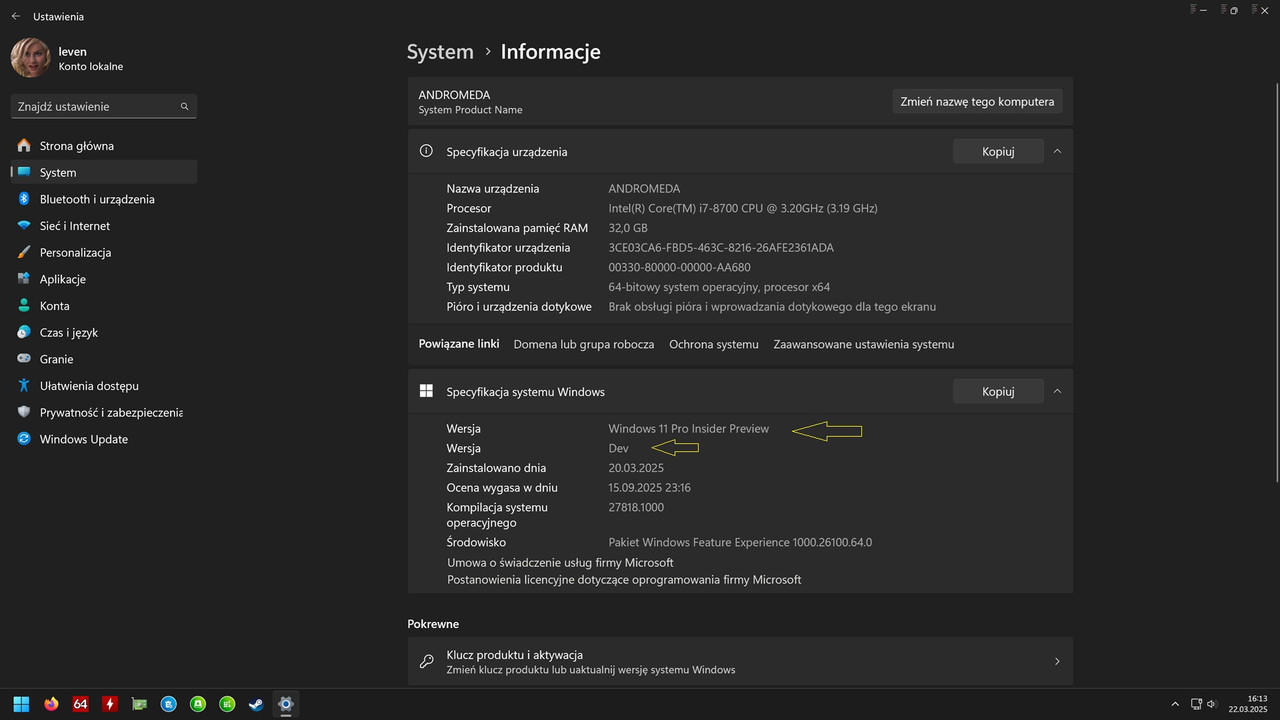This screenshot has height=720, width=1280.
Task: Open Czas i język settings
Action: pos(104,332)
